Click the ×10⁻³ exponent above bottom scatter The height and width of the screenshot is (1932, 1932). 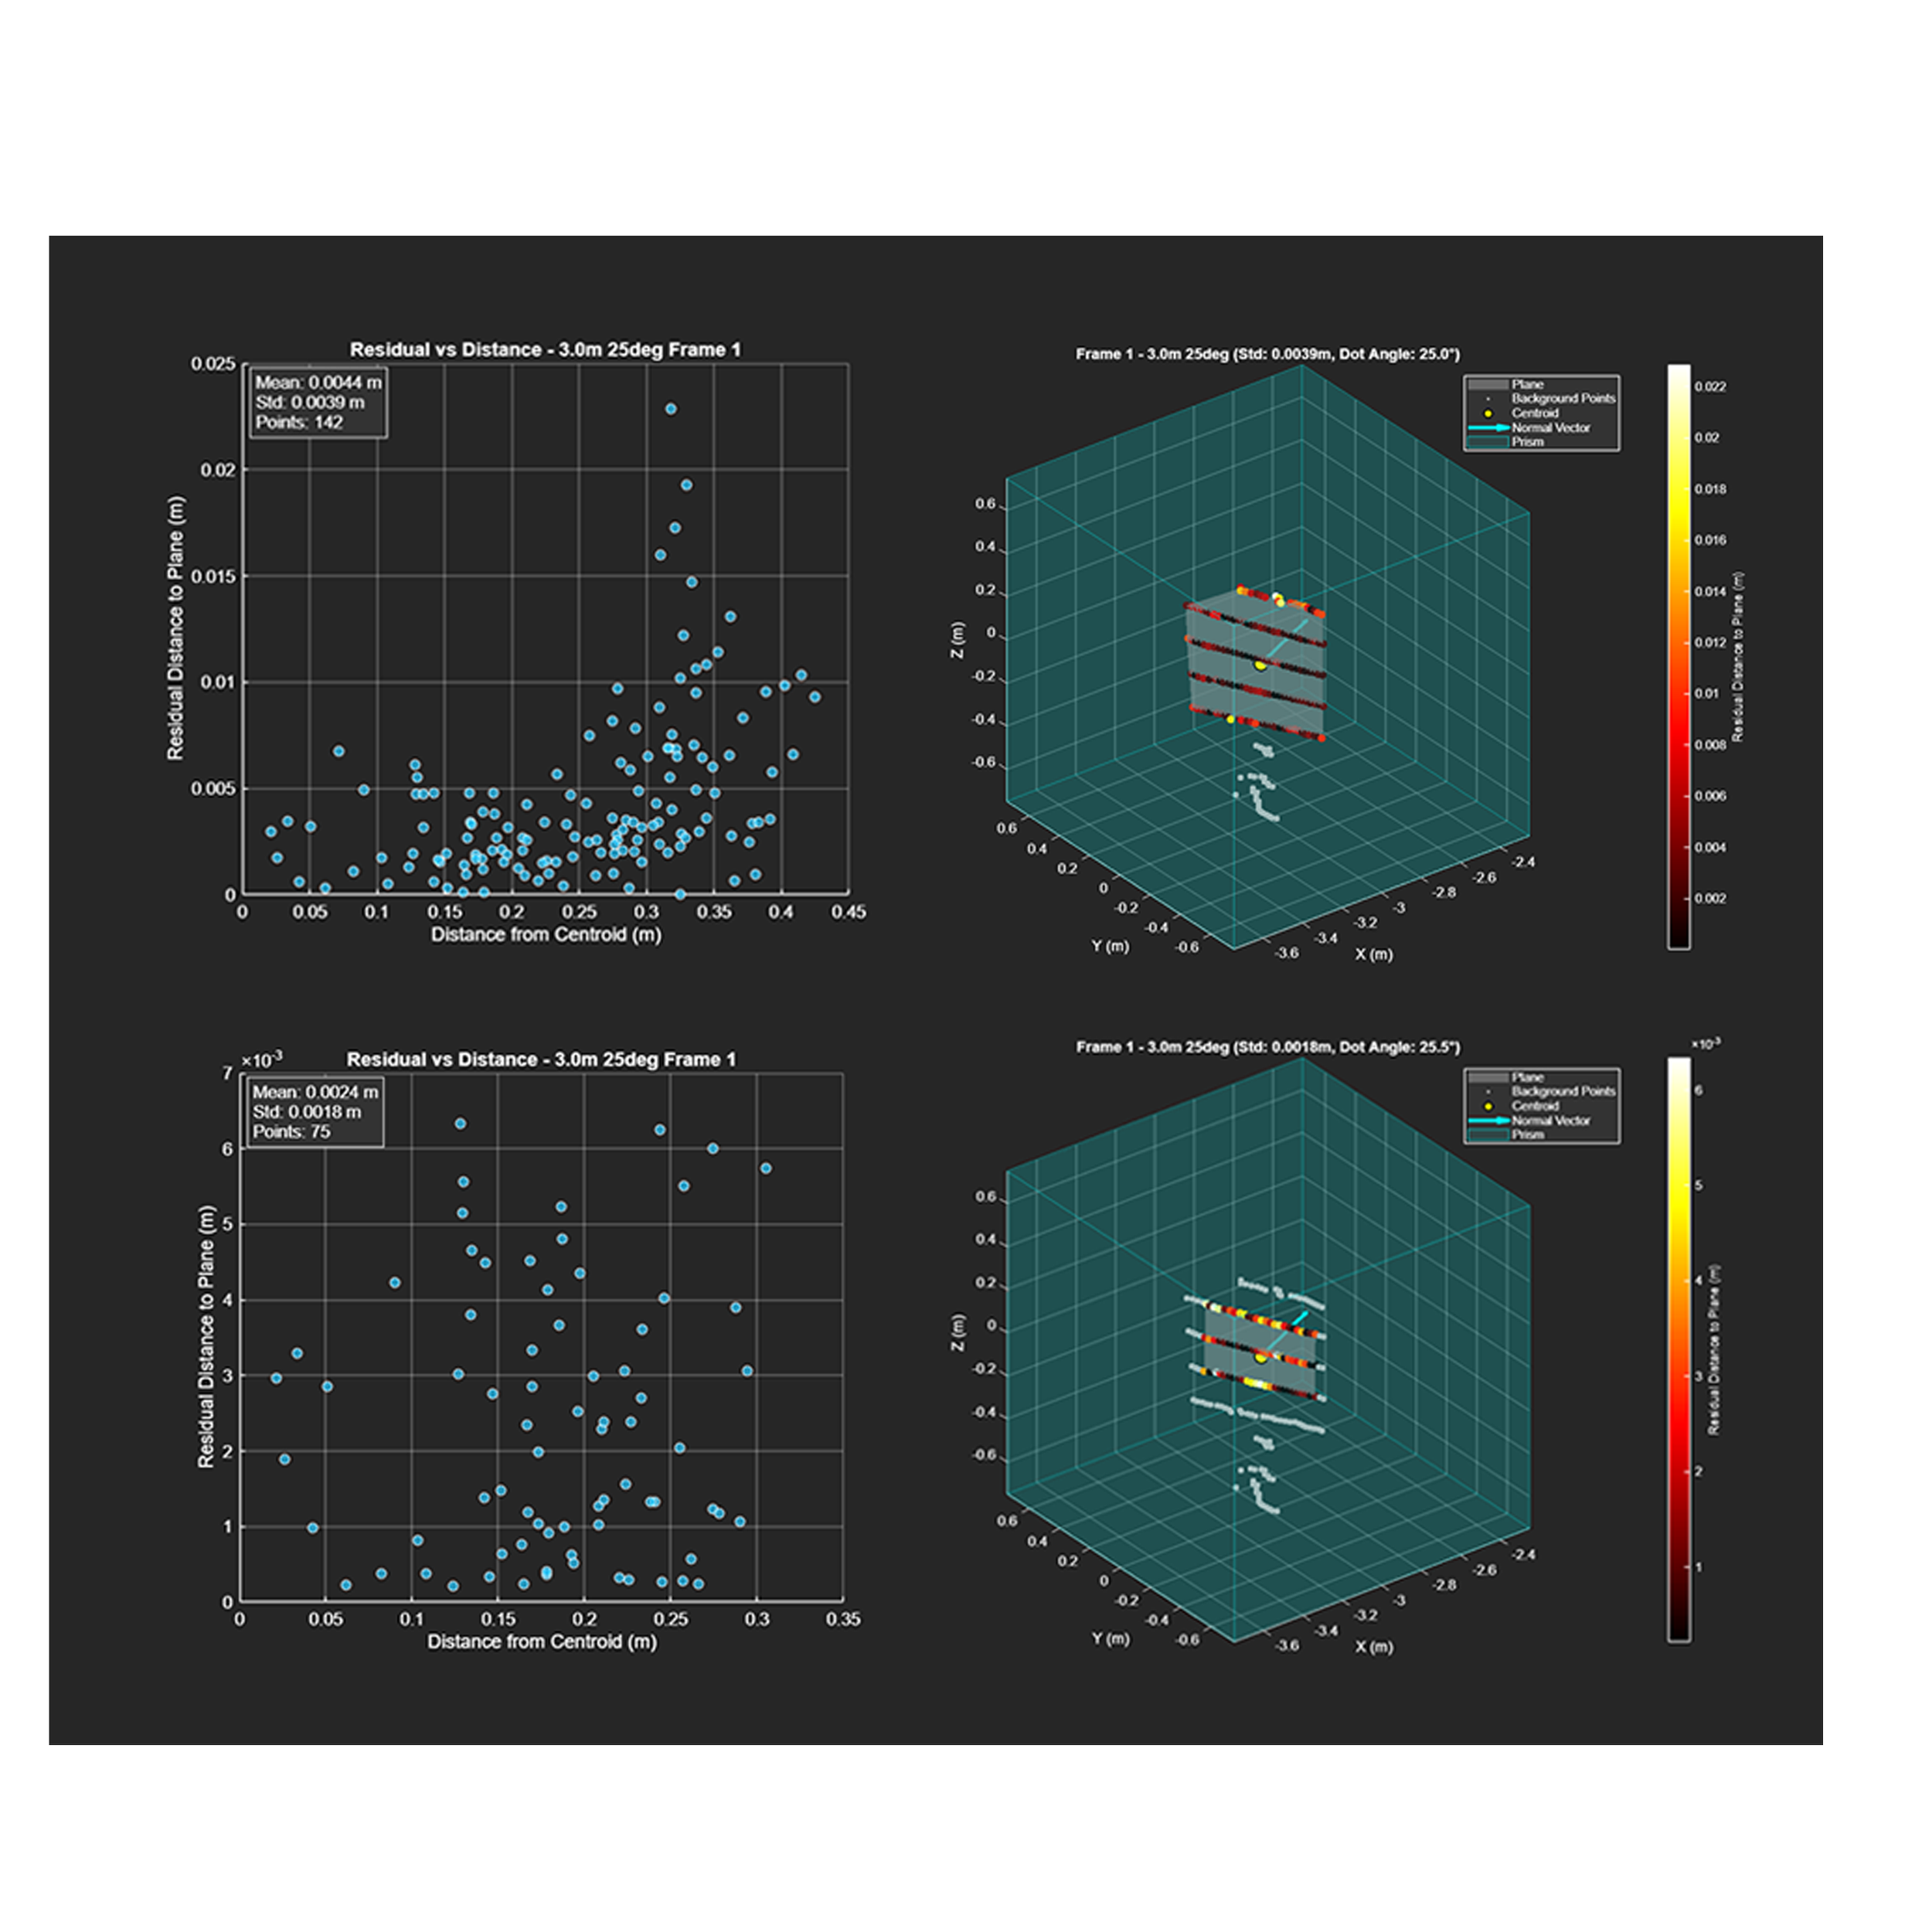[262, 1060]
